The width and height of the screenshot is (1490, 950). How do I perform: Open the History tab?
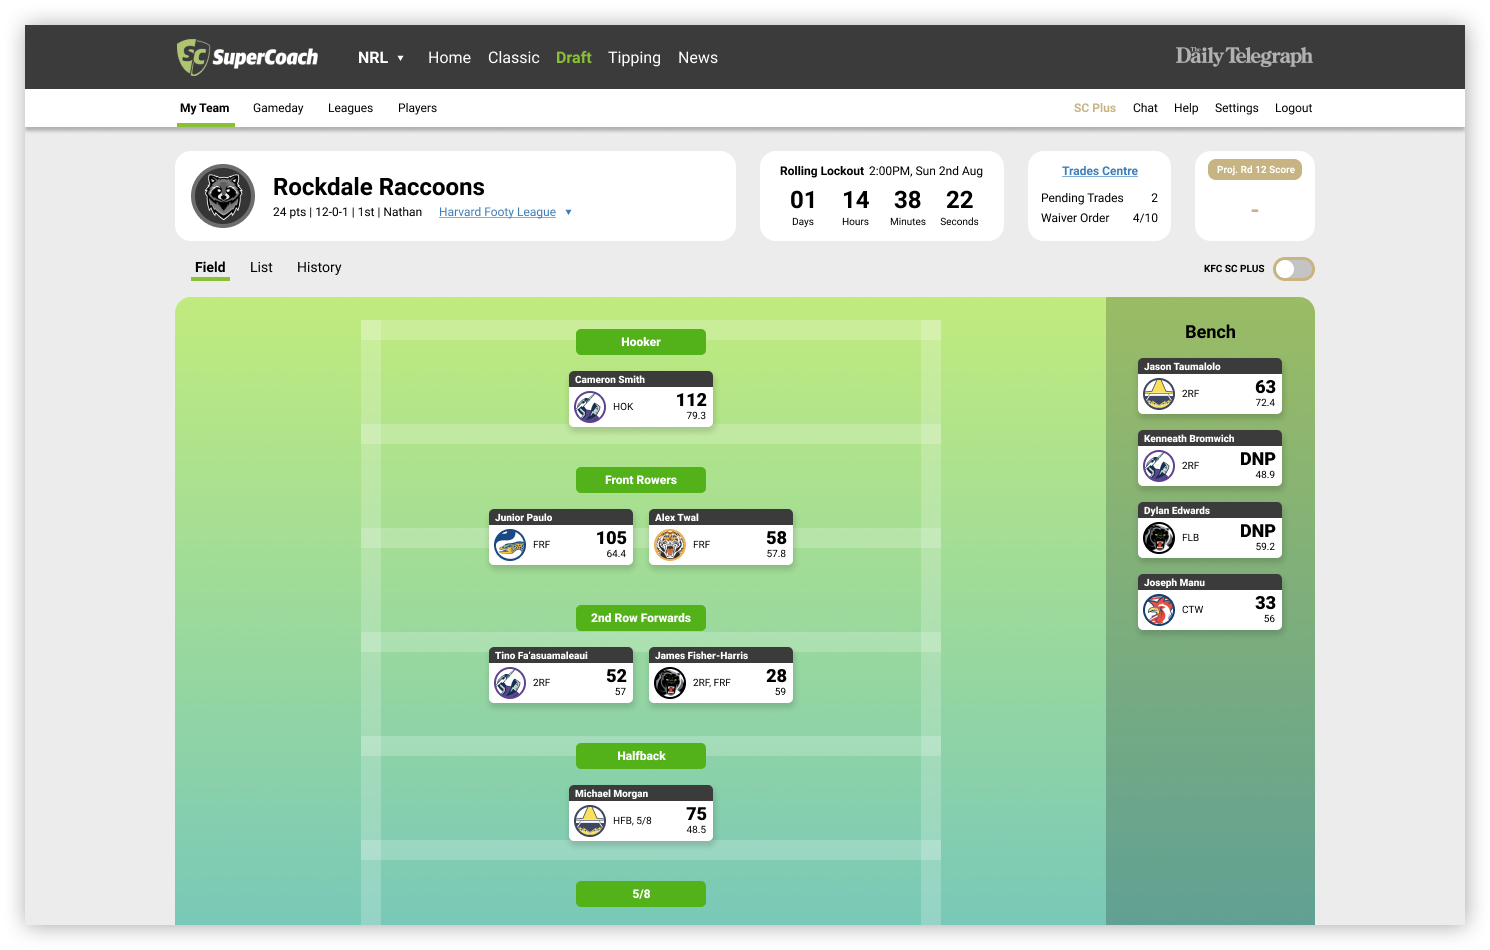pyautogui.click(x=319, y=267)
